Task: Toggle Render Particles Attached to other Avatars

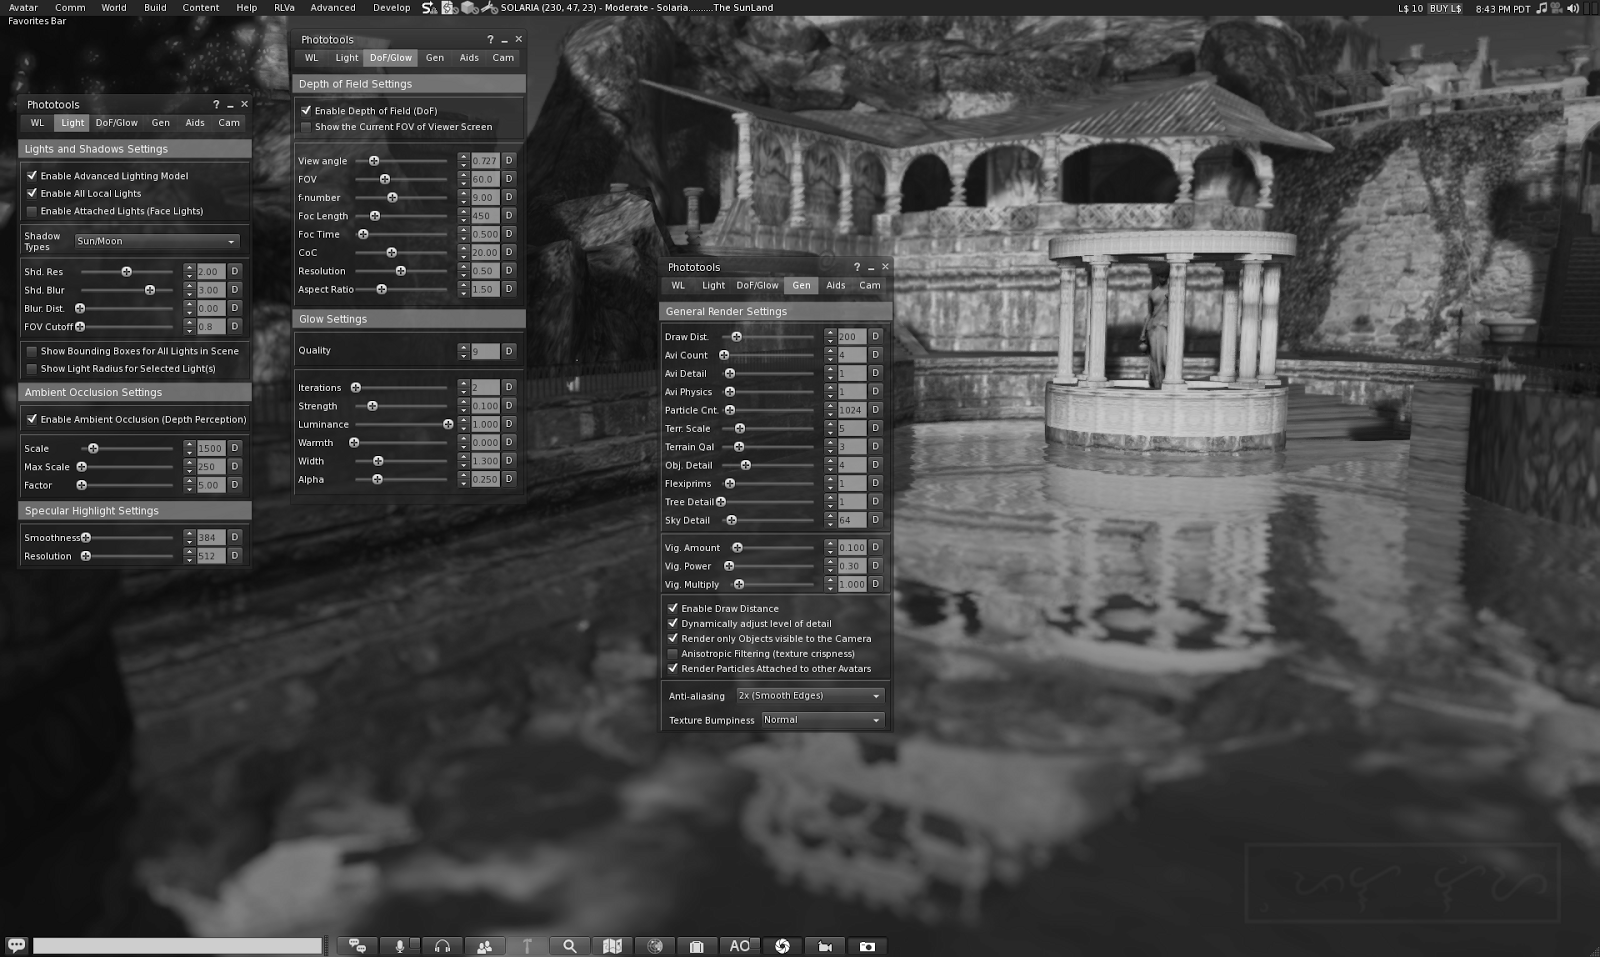Action: tap(673, 668)
